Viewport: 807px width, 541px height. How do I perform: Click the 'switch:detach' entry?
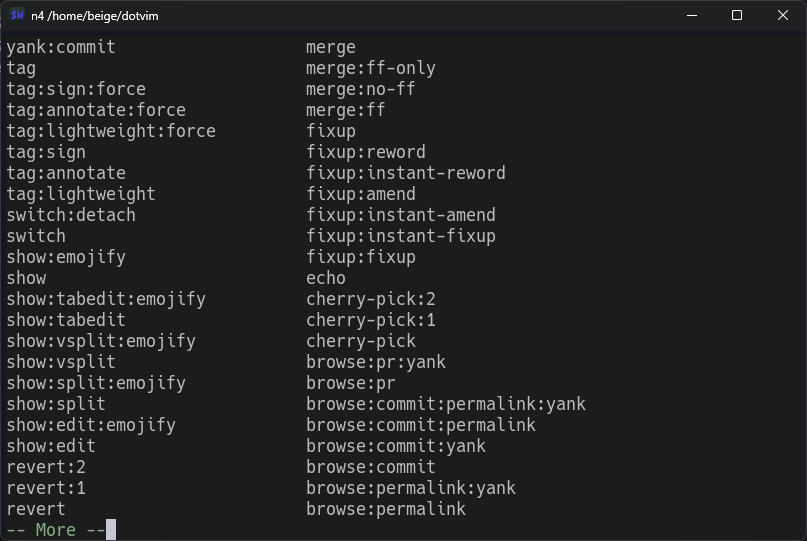(71, 215)
